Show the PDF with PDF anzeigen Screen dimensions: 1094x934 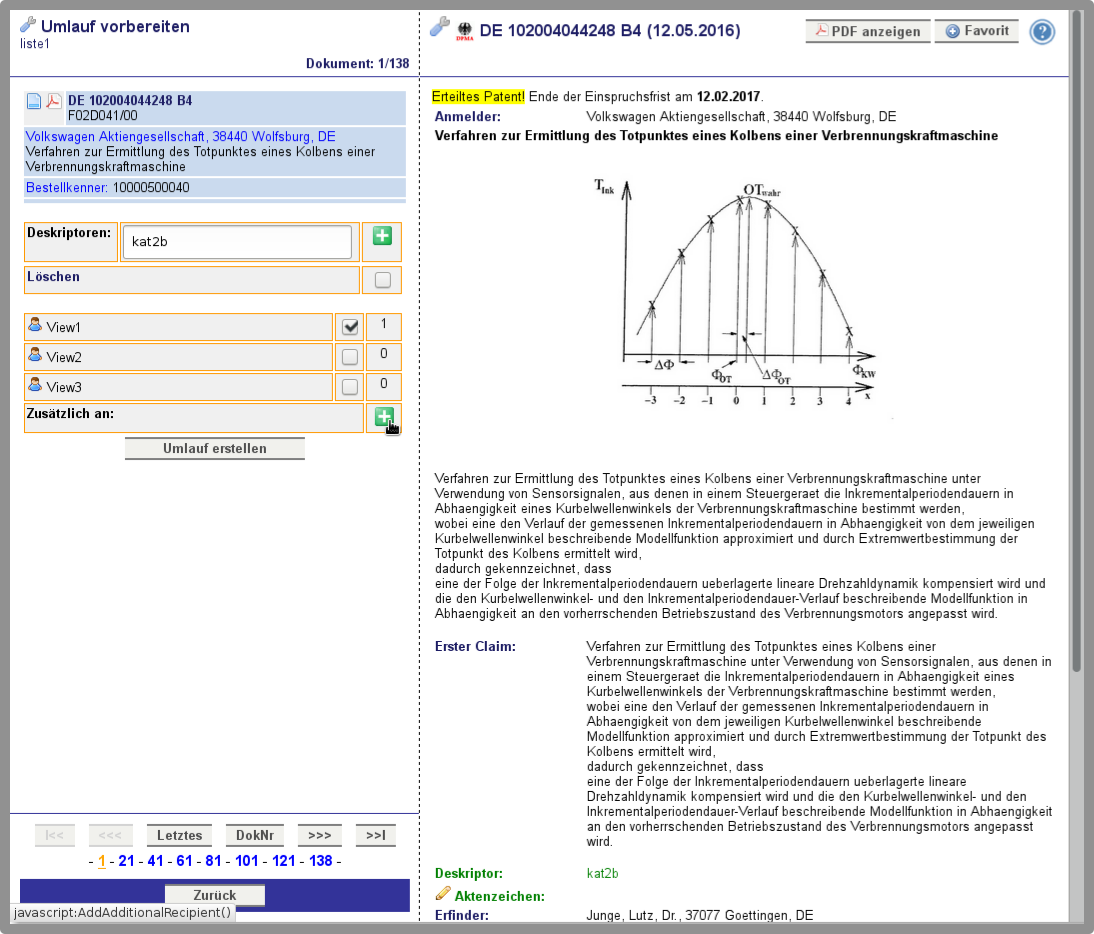click(x=868, y=31)
